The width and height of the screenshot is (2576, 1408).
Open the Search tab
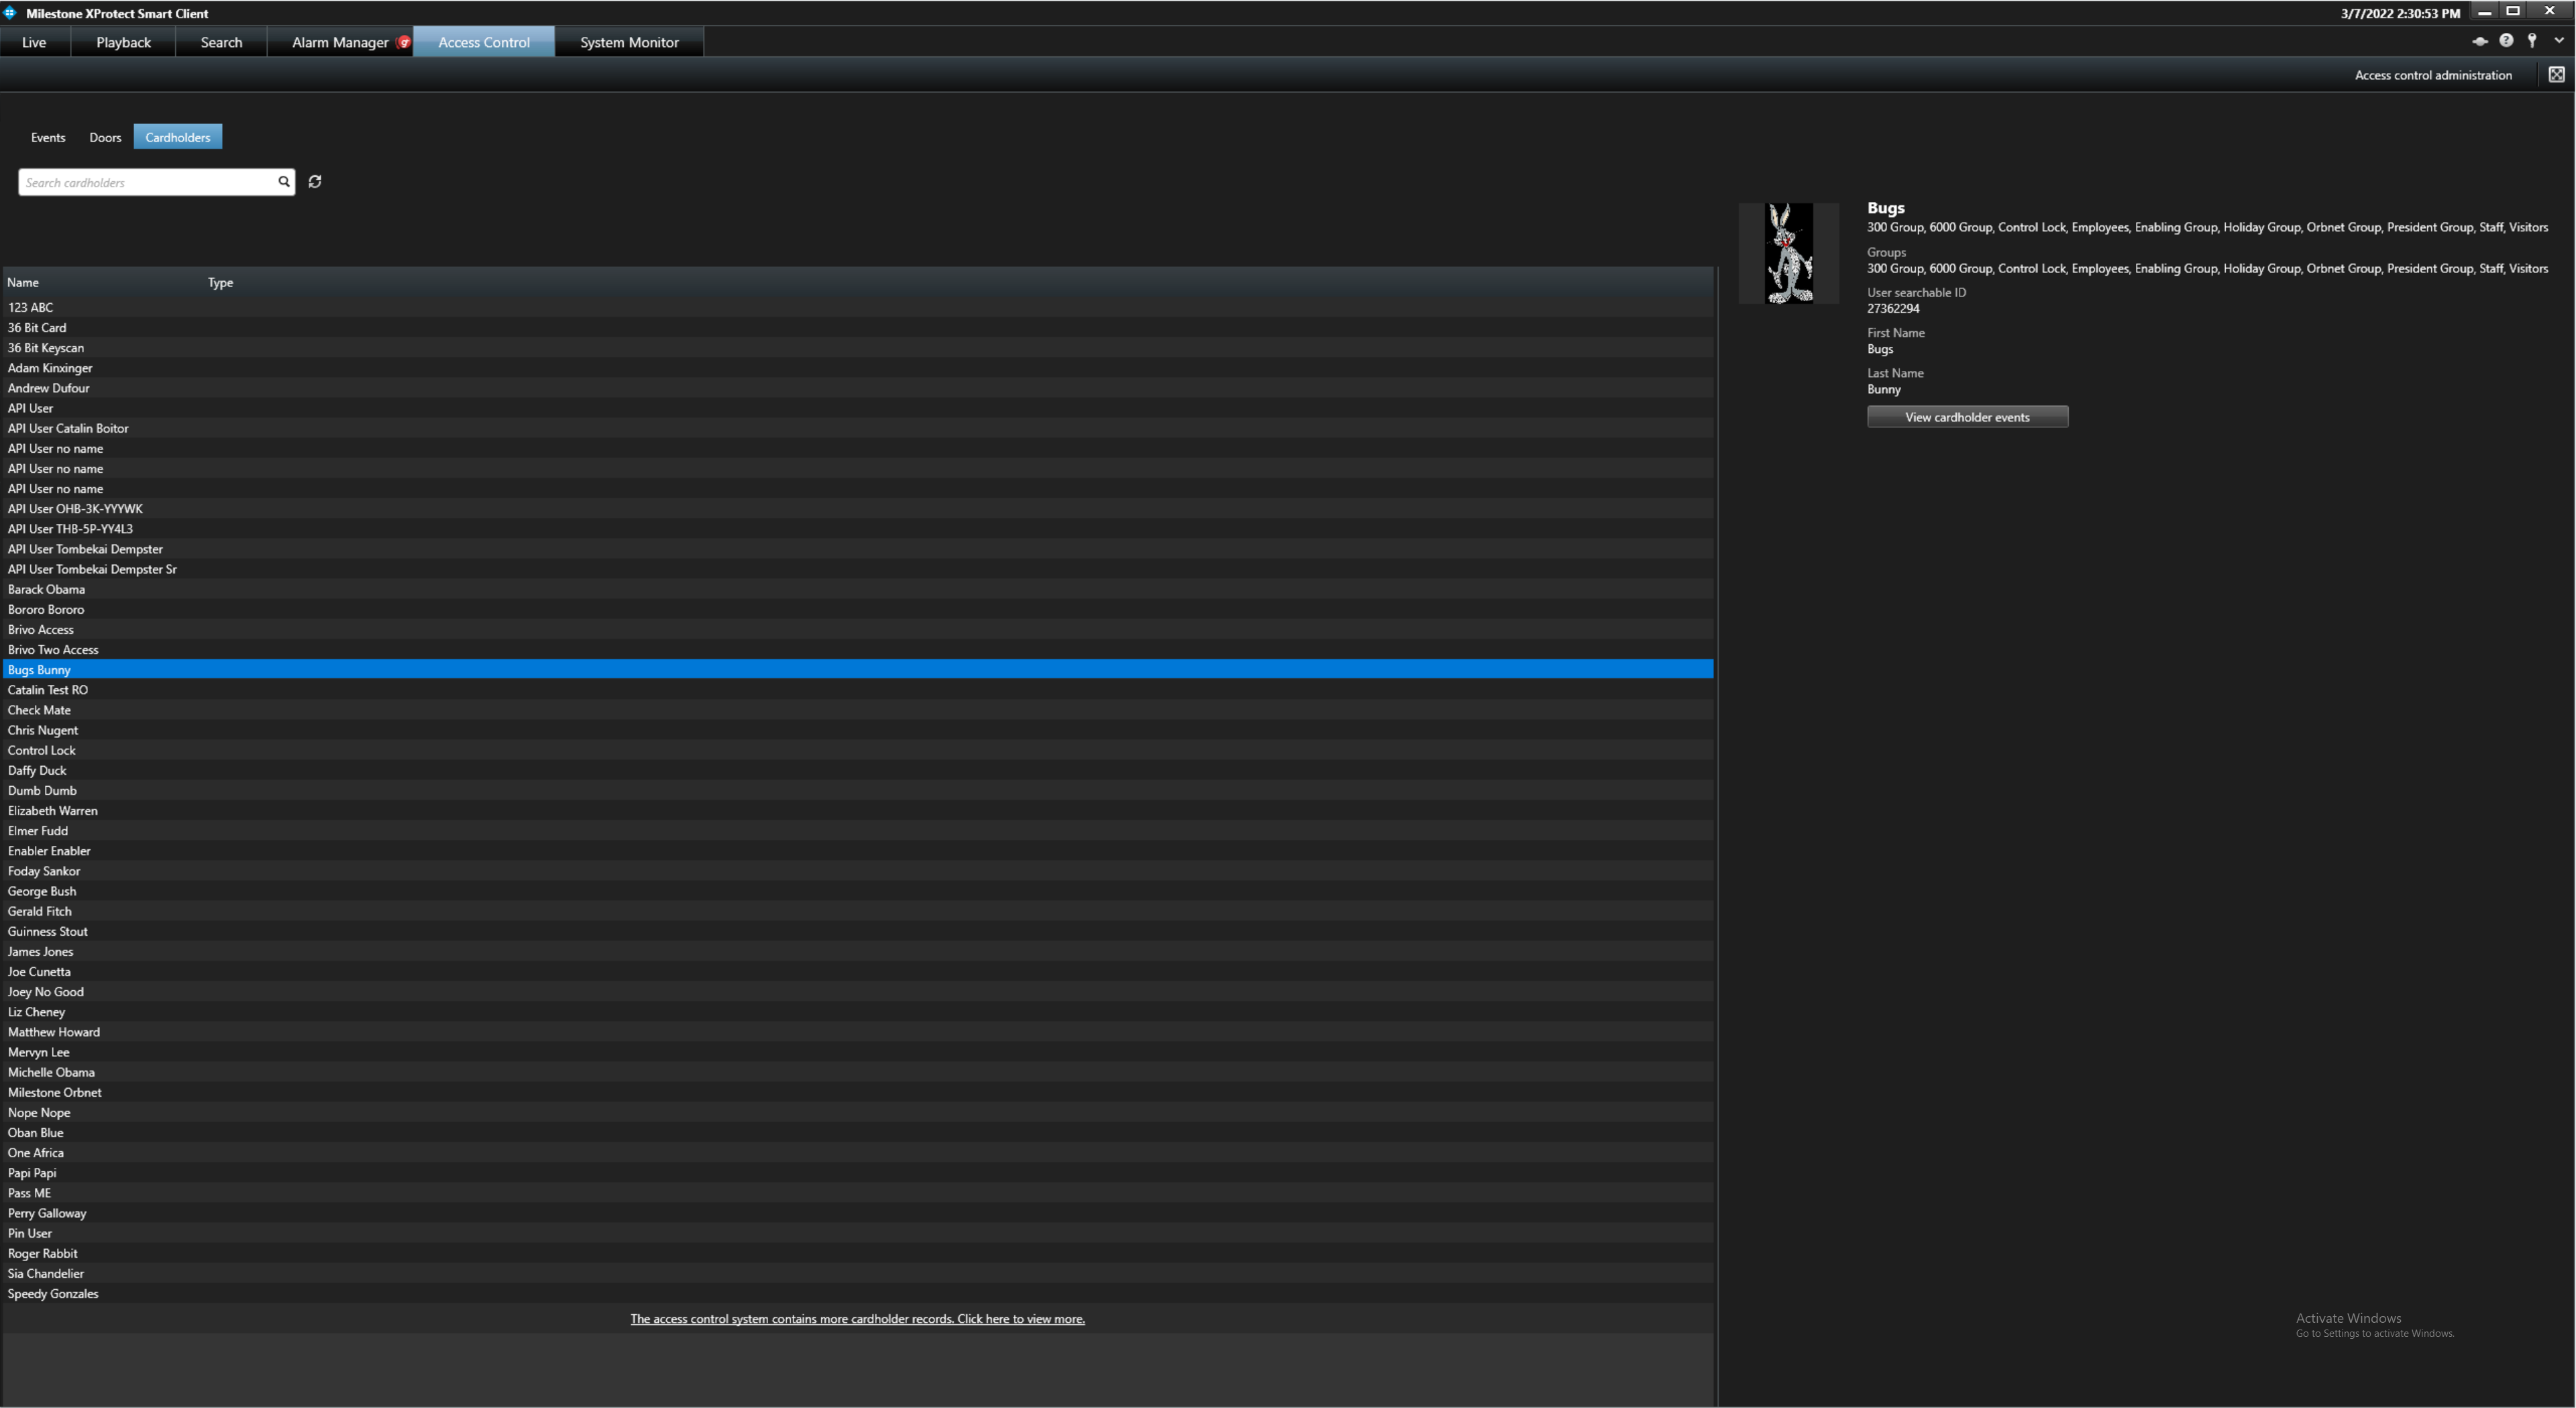(x=221, y=42)
